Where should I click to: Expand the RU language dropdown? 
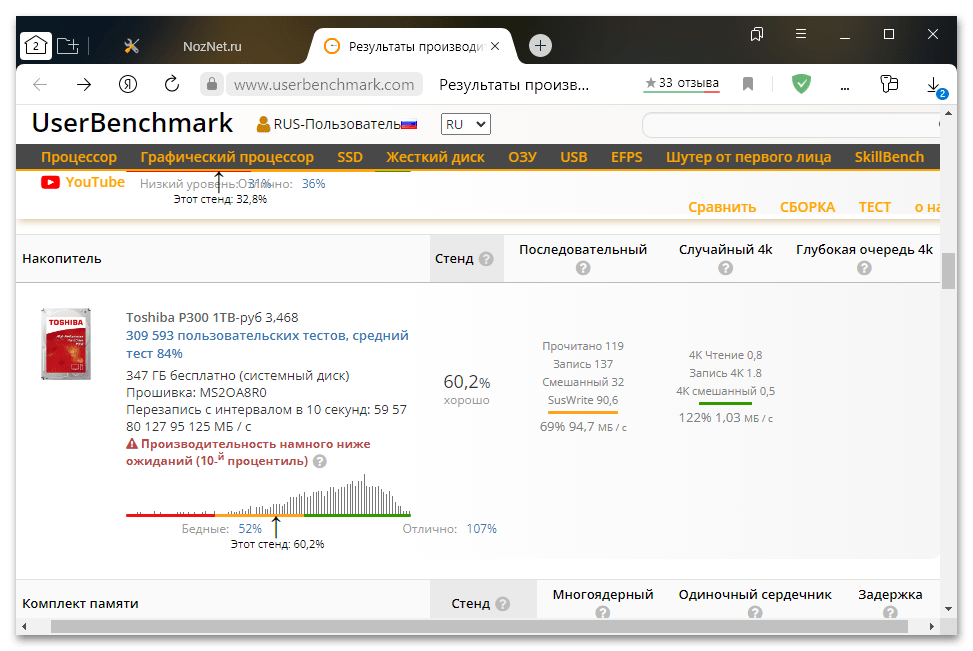[x=465, y=124]
